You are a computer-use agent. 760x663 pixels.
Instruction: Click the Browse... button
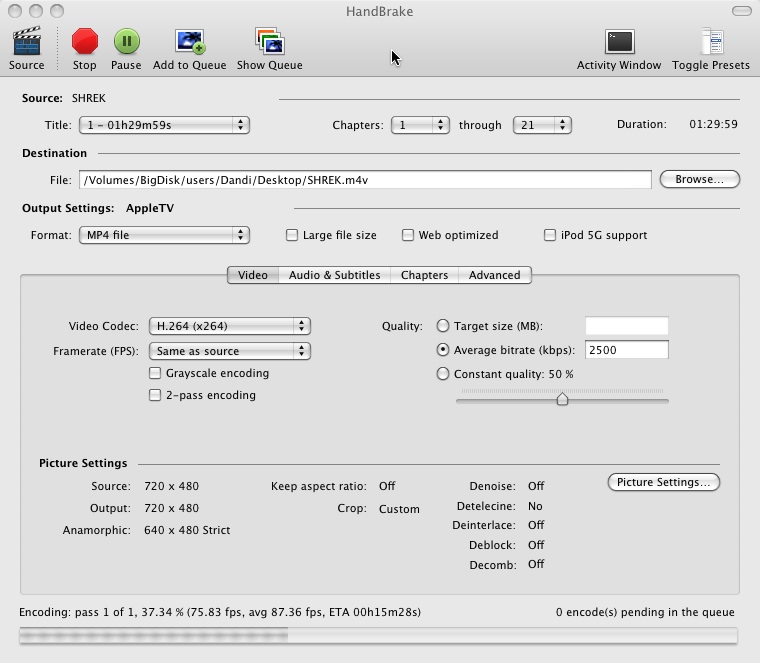coord(699,179)
